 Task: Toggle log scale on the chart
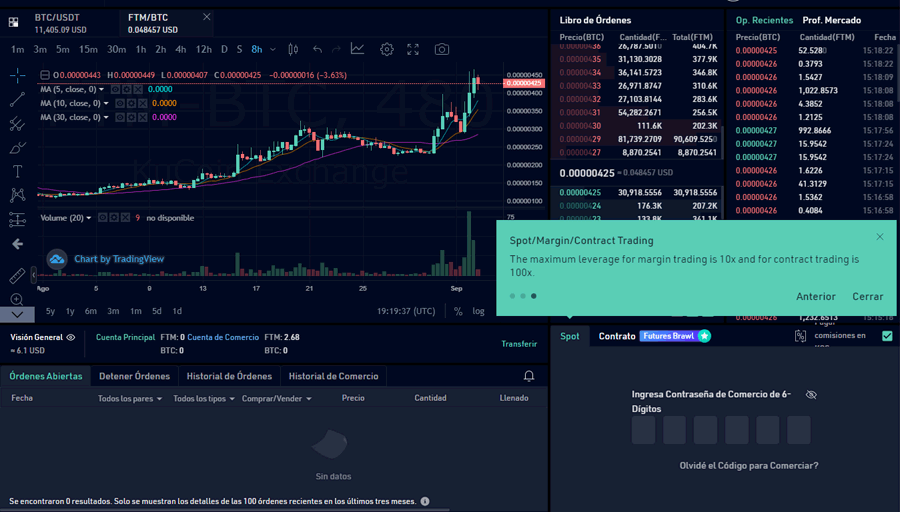click(x=478, y=311)
